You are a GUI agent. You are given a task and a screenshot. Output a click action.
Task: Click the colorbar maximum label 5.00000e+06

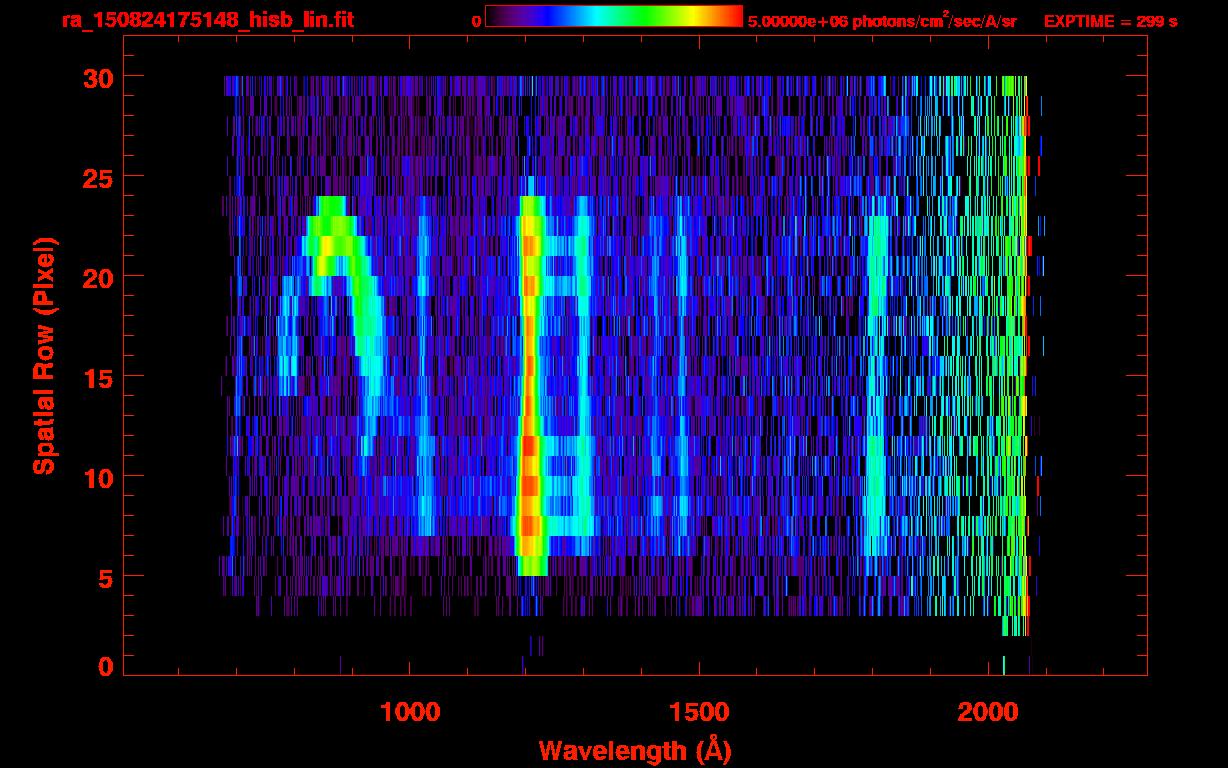click(x=795, y=21)
